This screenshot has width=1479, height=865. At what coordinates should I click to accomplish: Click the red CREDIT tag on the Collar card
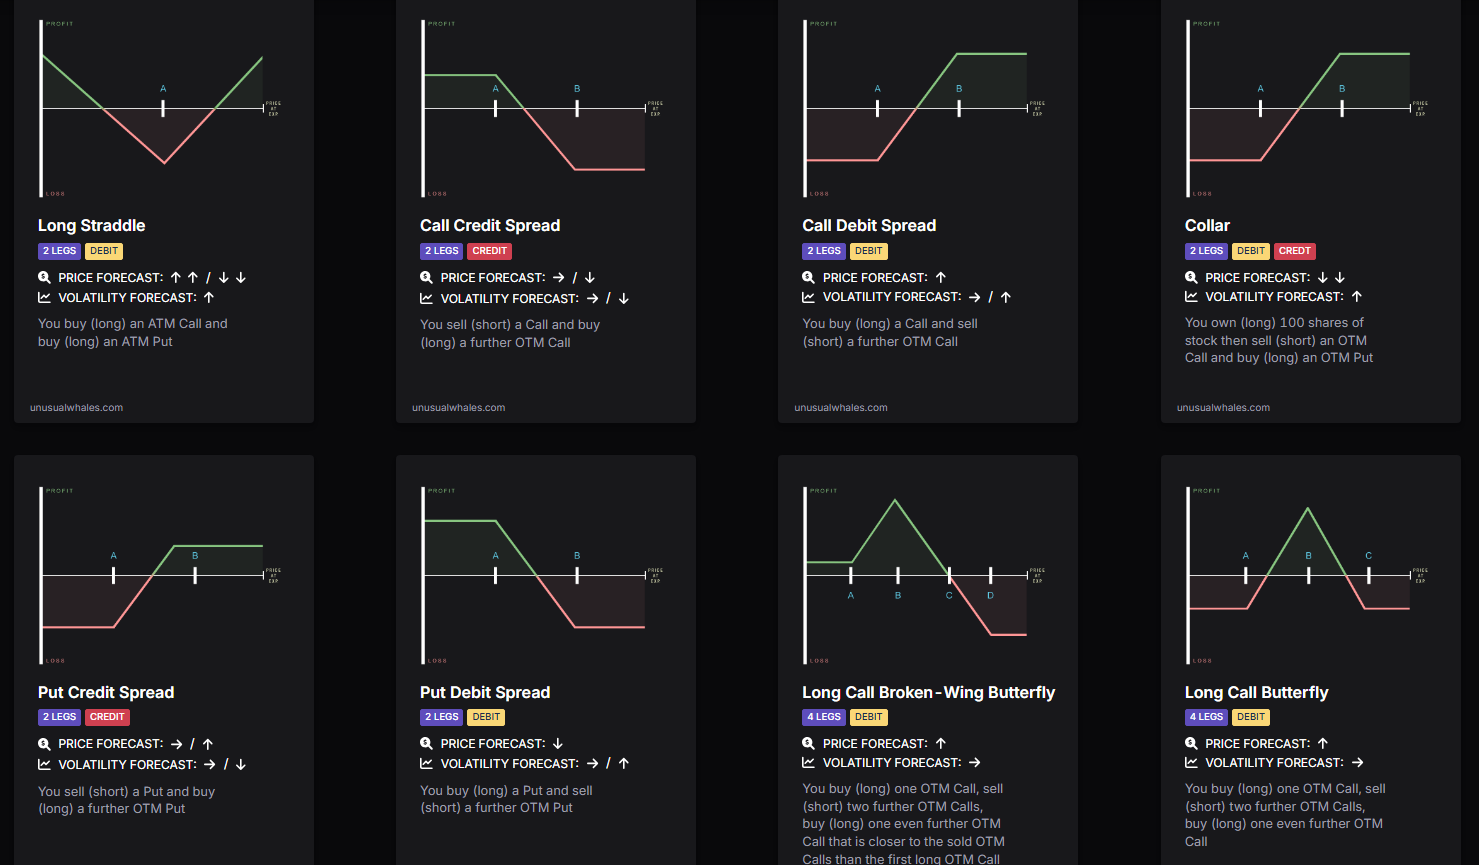click(x=1294, y=251)
